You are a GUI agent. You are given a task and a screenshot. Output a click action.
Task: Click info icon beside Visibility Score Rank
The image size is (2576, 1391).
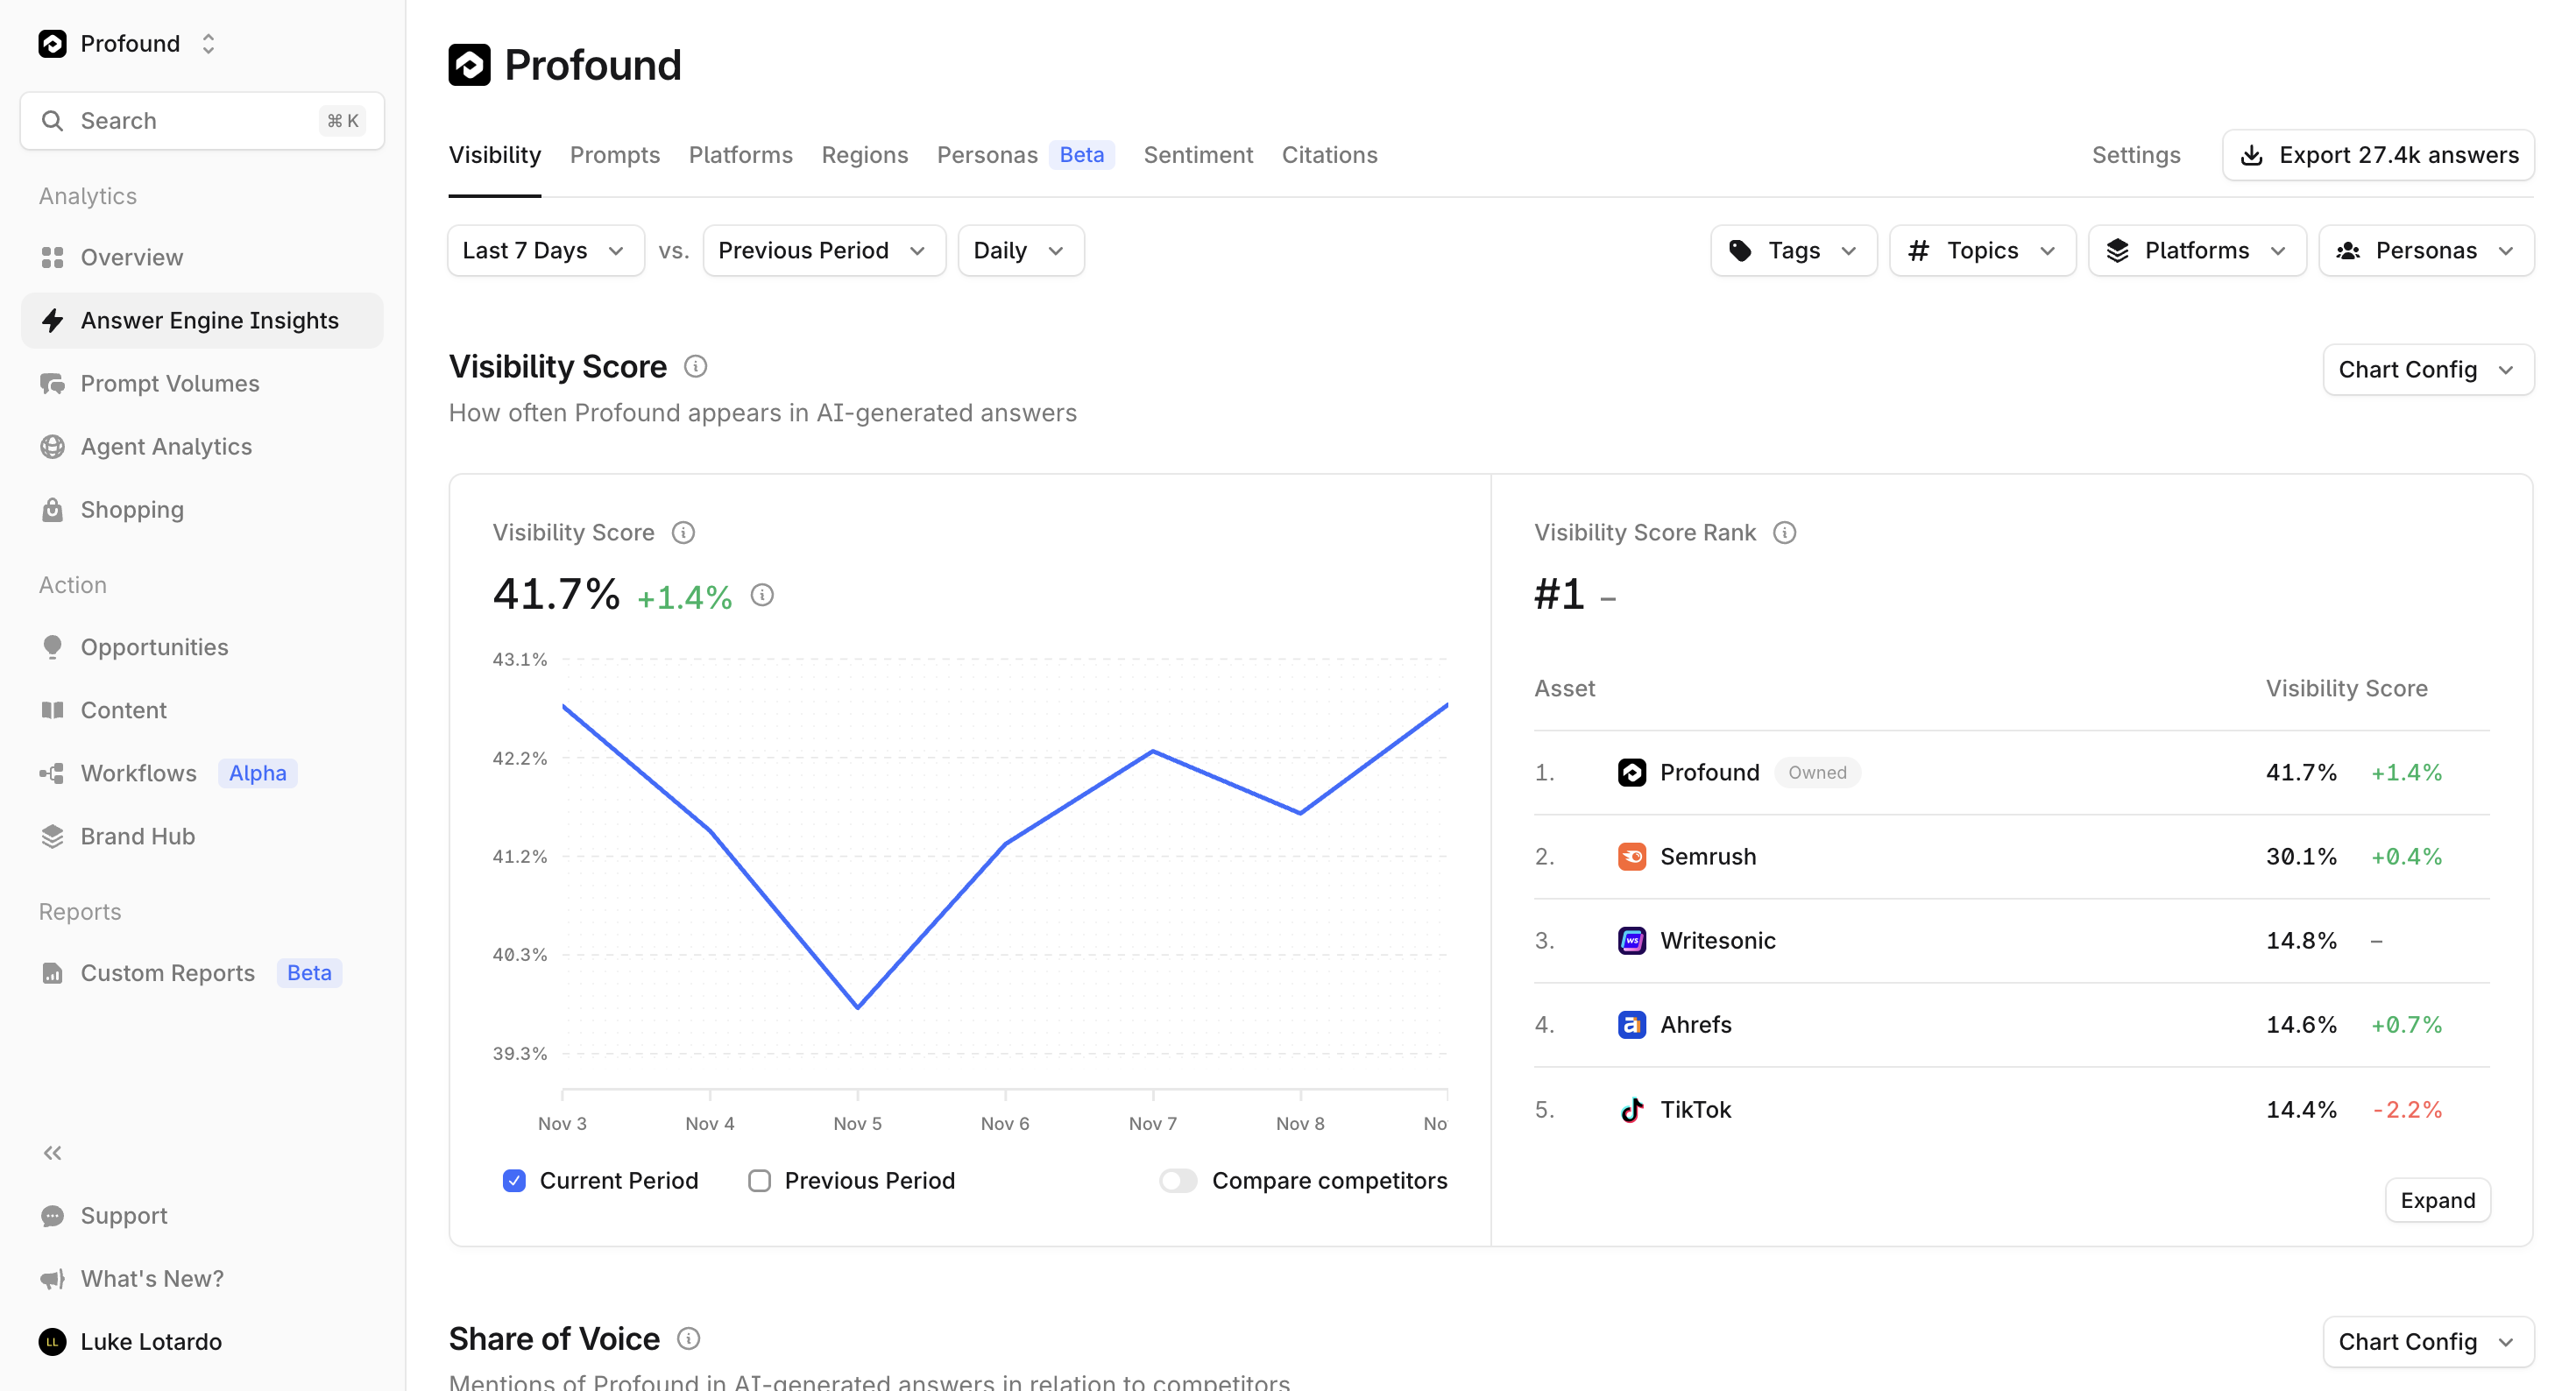coord(1785,533)
